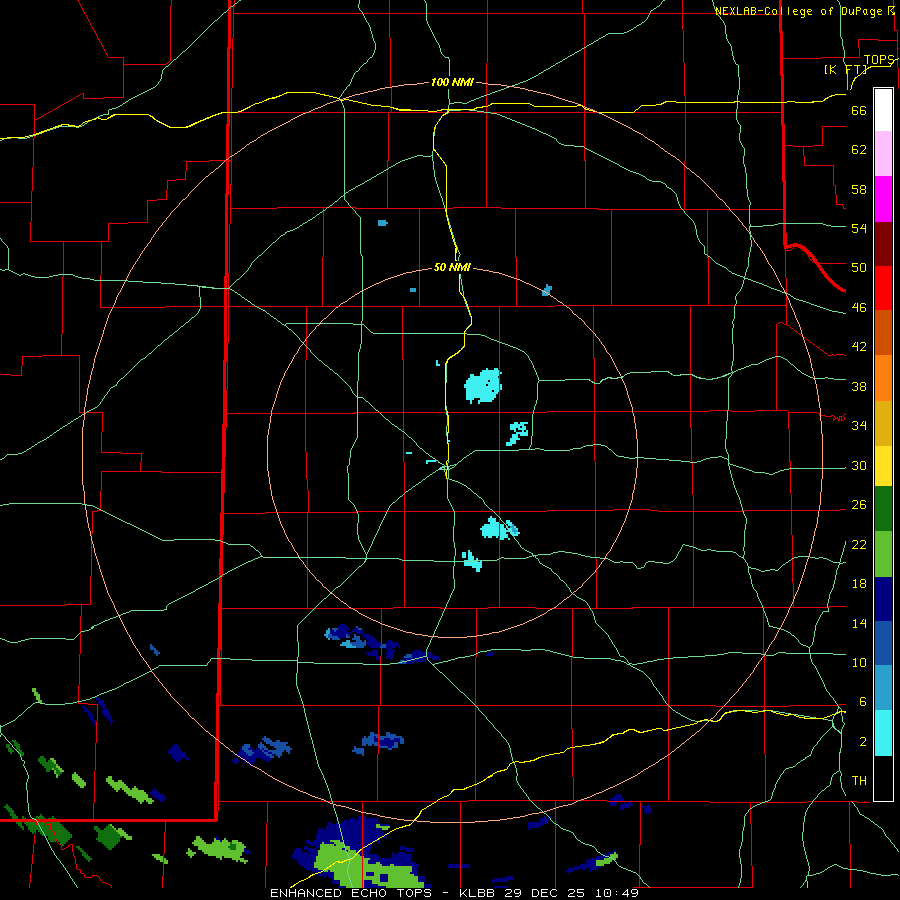Image resolution: width=900 pixels, height=900 pixels.
Task: Click the lighter orange legend block beside label 38
Action: click(883, 378)
